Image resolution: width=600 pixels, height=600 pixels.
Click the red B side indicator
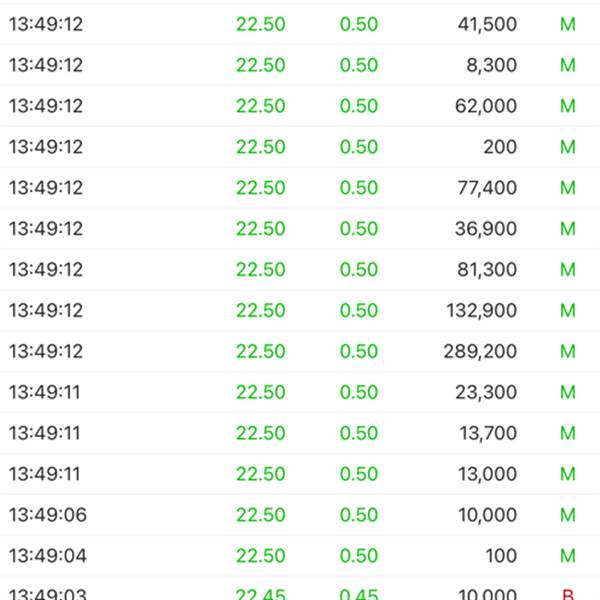click(x=568, y=594)
